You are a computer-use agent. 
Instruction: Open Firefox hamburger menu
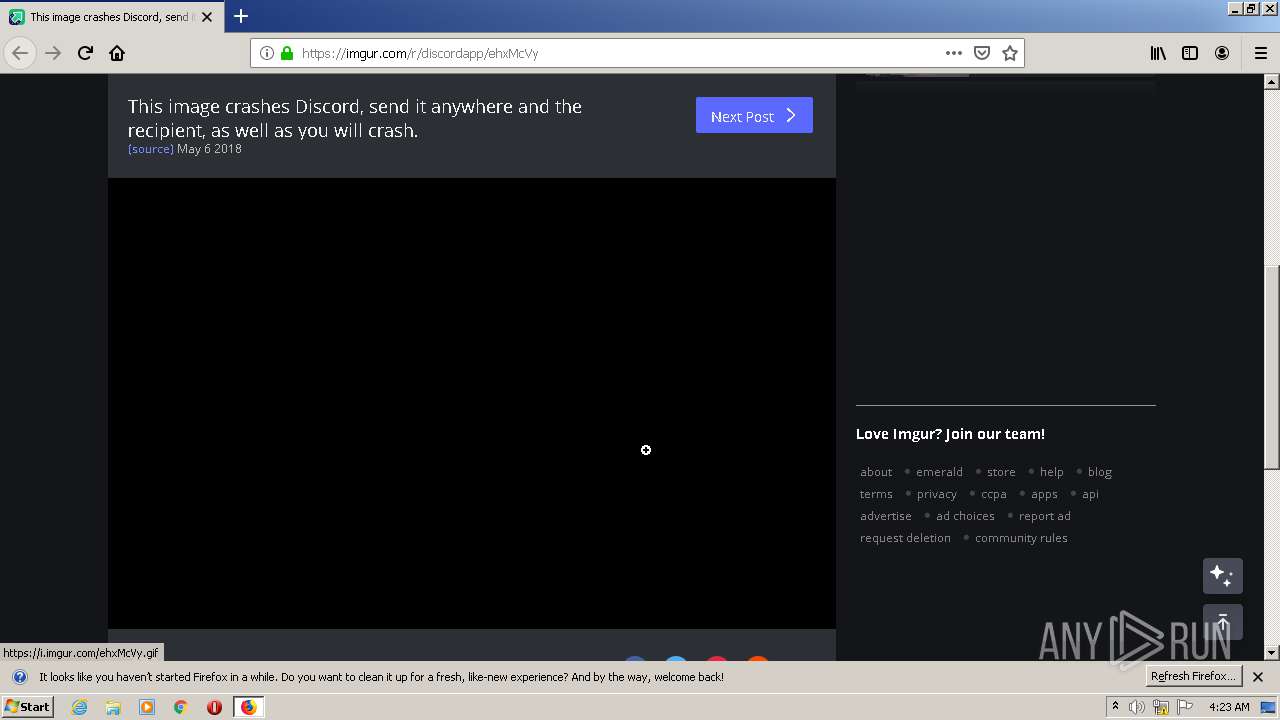tap(1261, 53)
